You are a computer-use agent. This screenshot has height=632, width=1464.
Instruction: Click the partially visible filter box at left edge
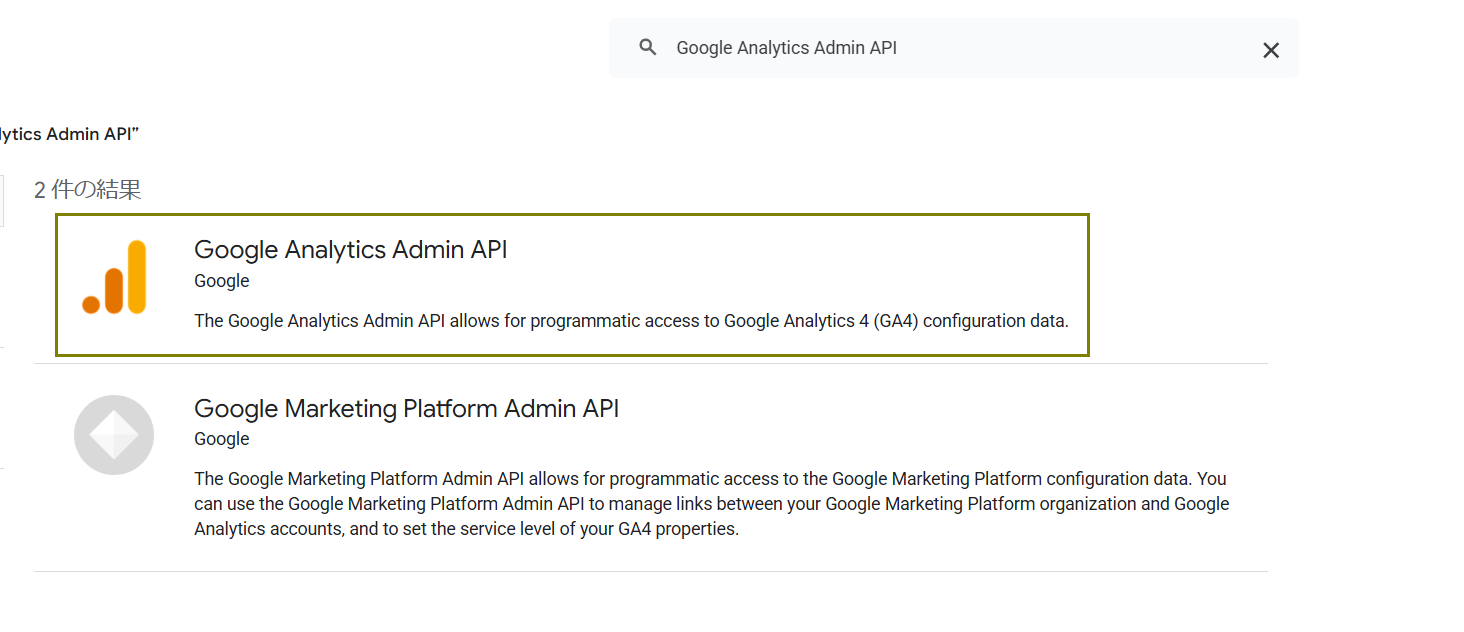(2, 200)
